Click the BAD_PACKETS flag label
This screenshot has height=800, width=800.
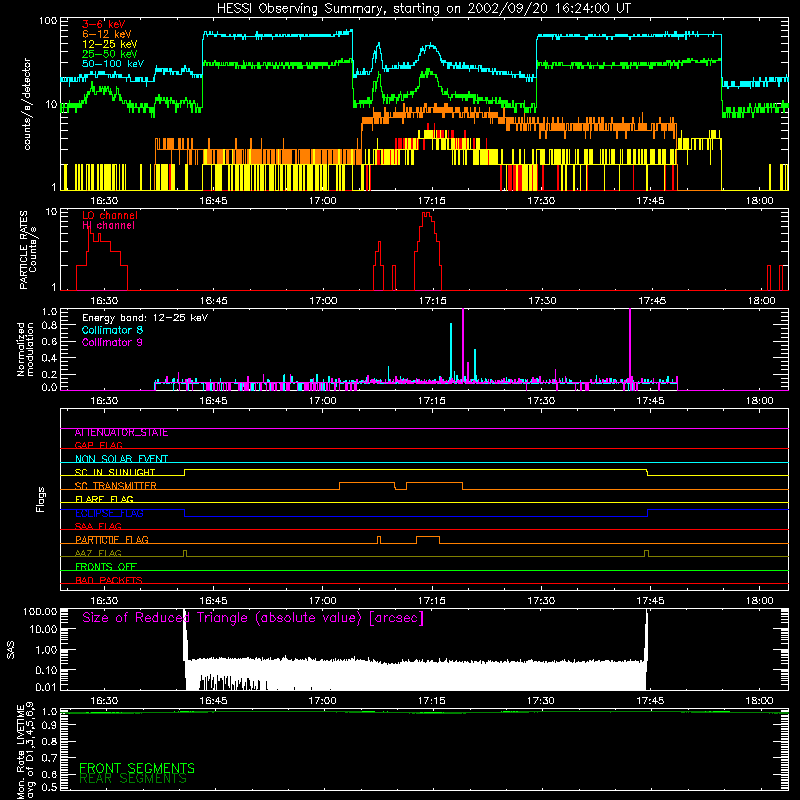coord(109,580)
